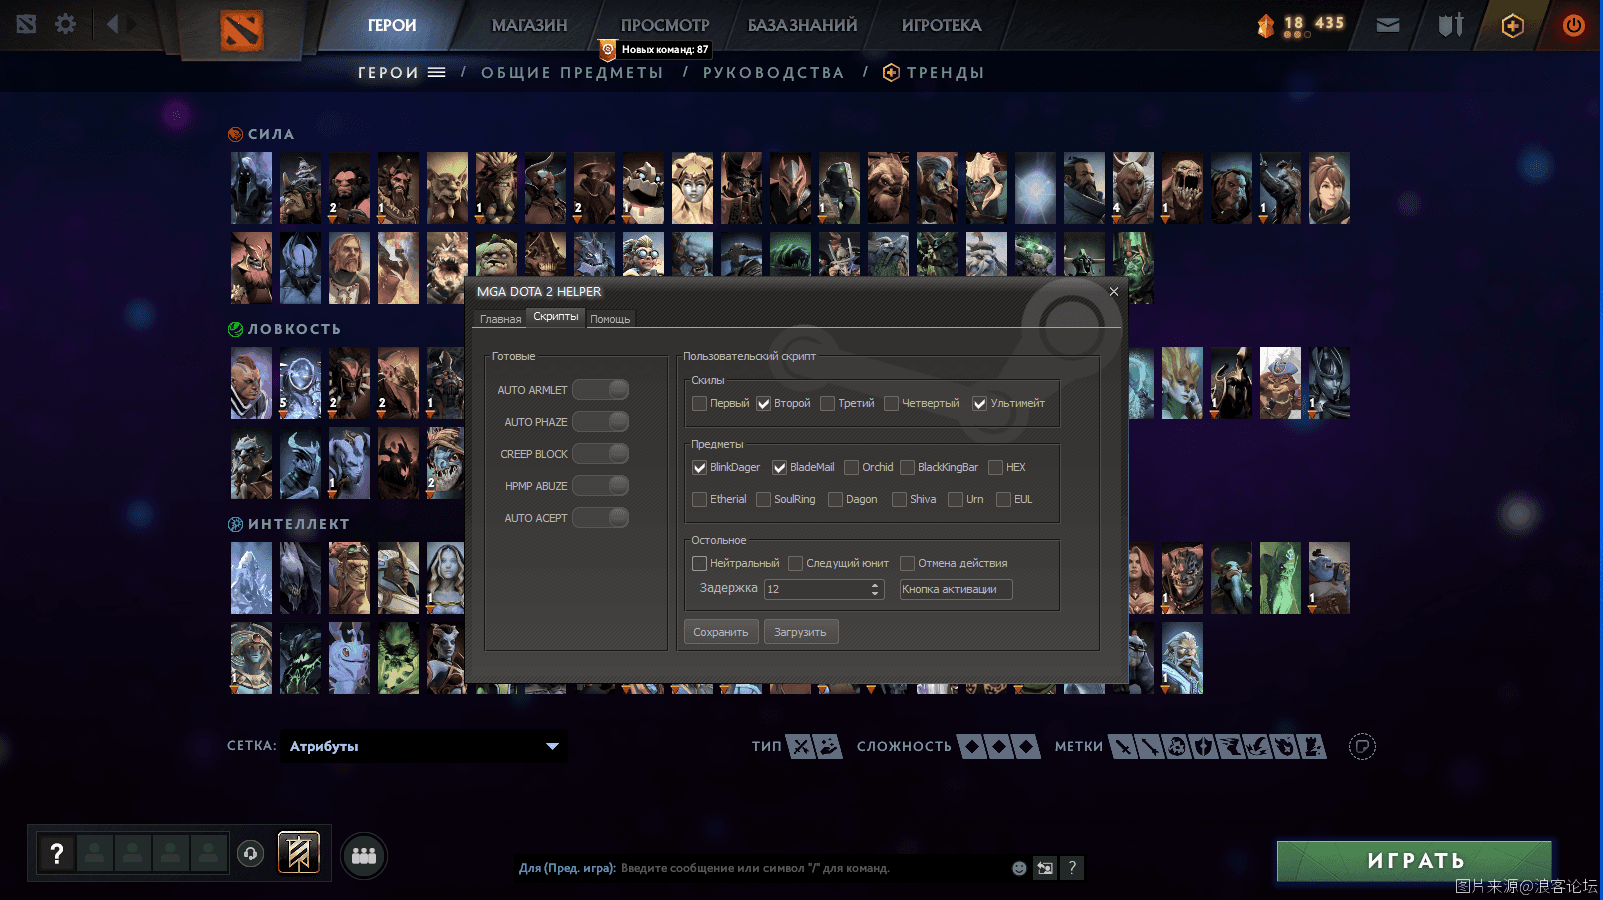Open the chat emoticon smiley icon

coord(1019,868)
